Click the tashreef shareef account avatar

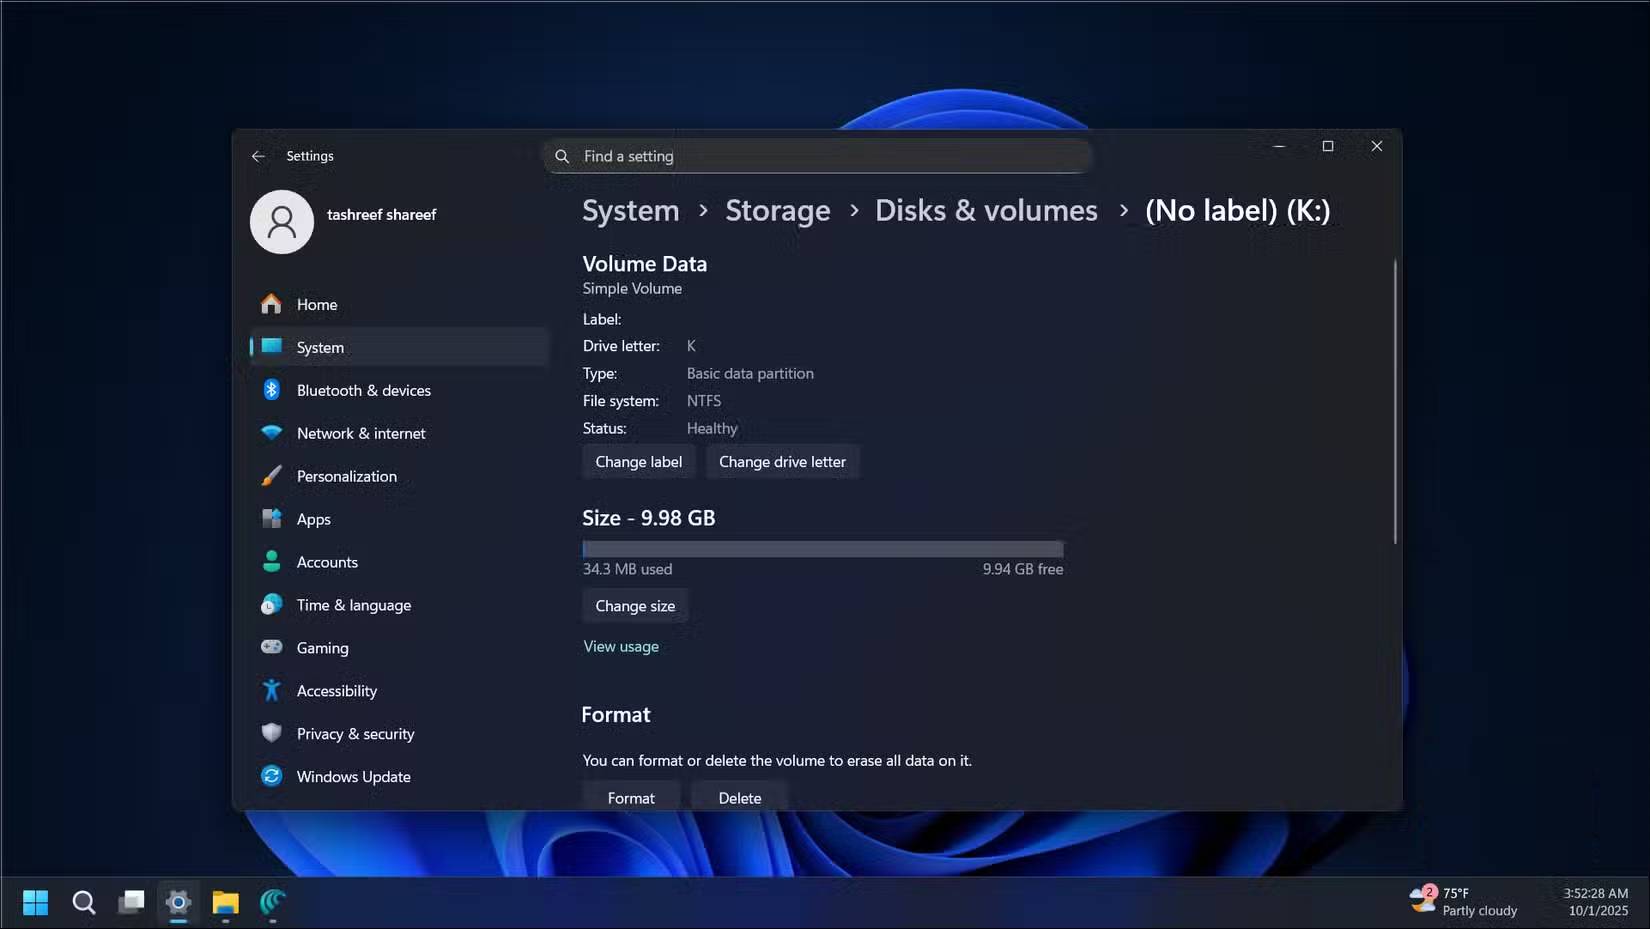click(281, 222)
